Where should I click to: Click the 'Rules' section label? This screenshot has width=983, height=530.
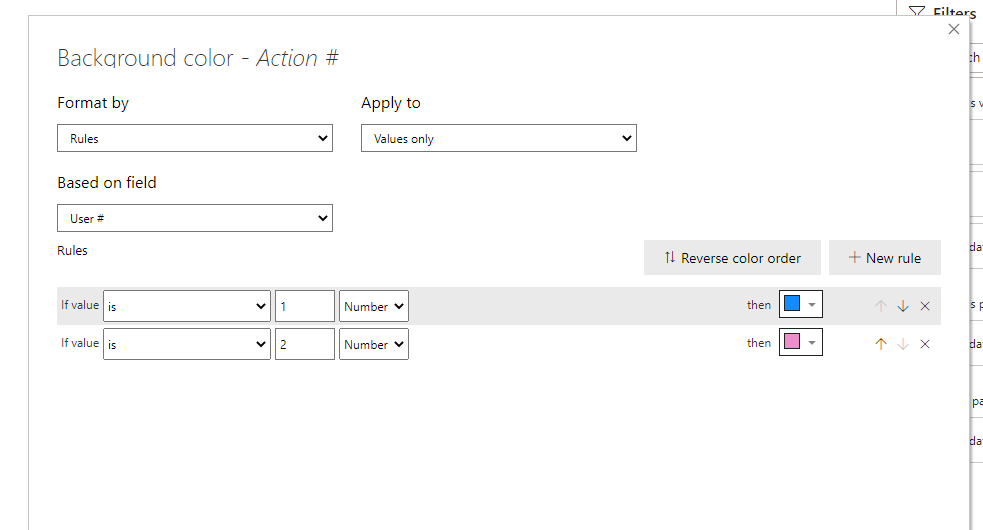(72, 250)
